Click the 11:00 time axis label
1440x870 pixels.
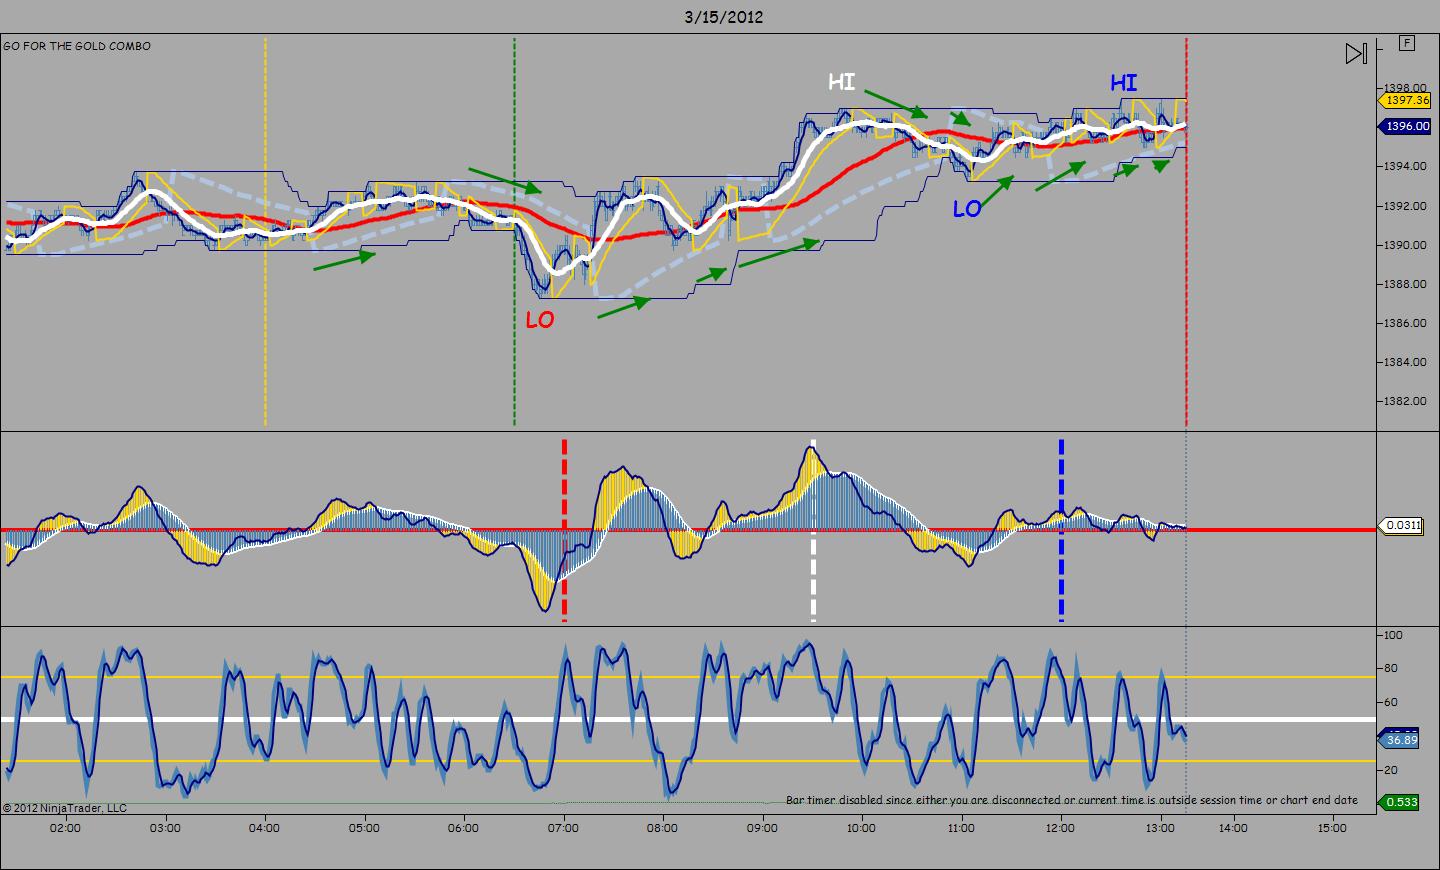(961, 827)
